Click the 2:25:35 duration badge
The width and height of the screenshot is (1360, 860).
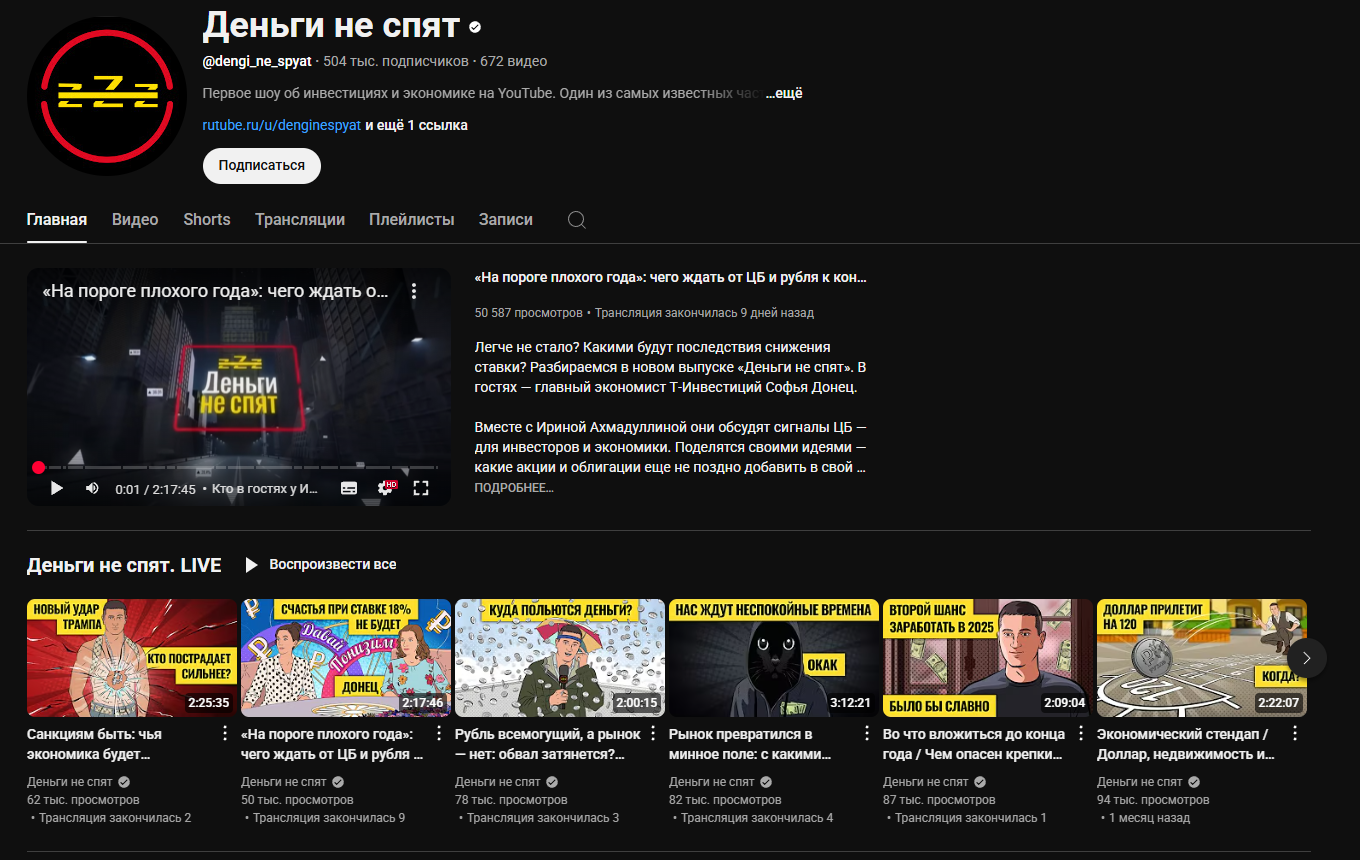click(x=209, y=703)
